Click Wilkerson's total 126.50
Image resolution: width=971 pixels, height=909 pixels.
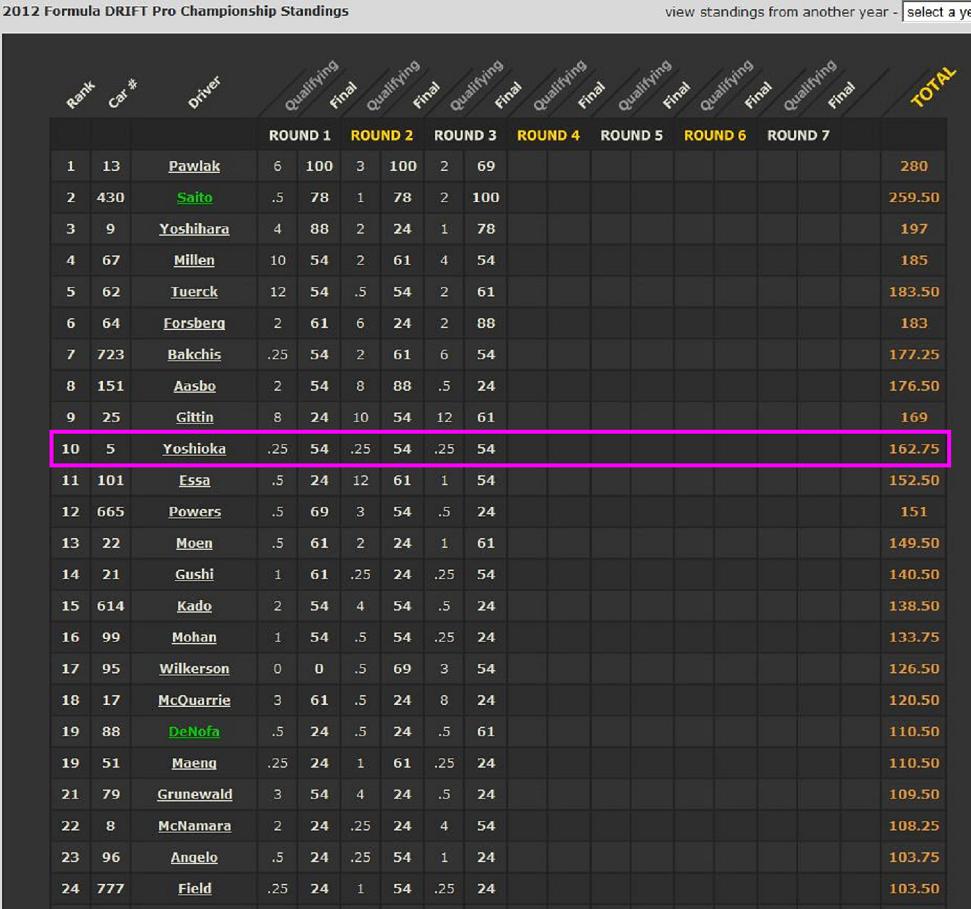(914, 669)
